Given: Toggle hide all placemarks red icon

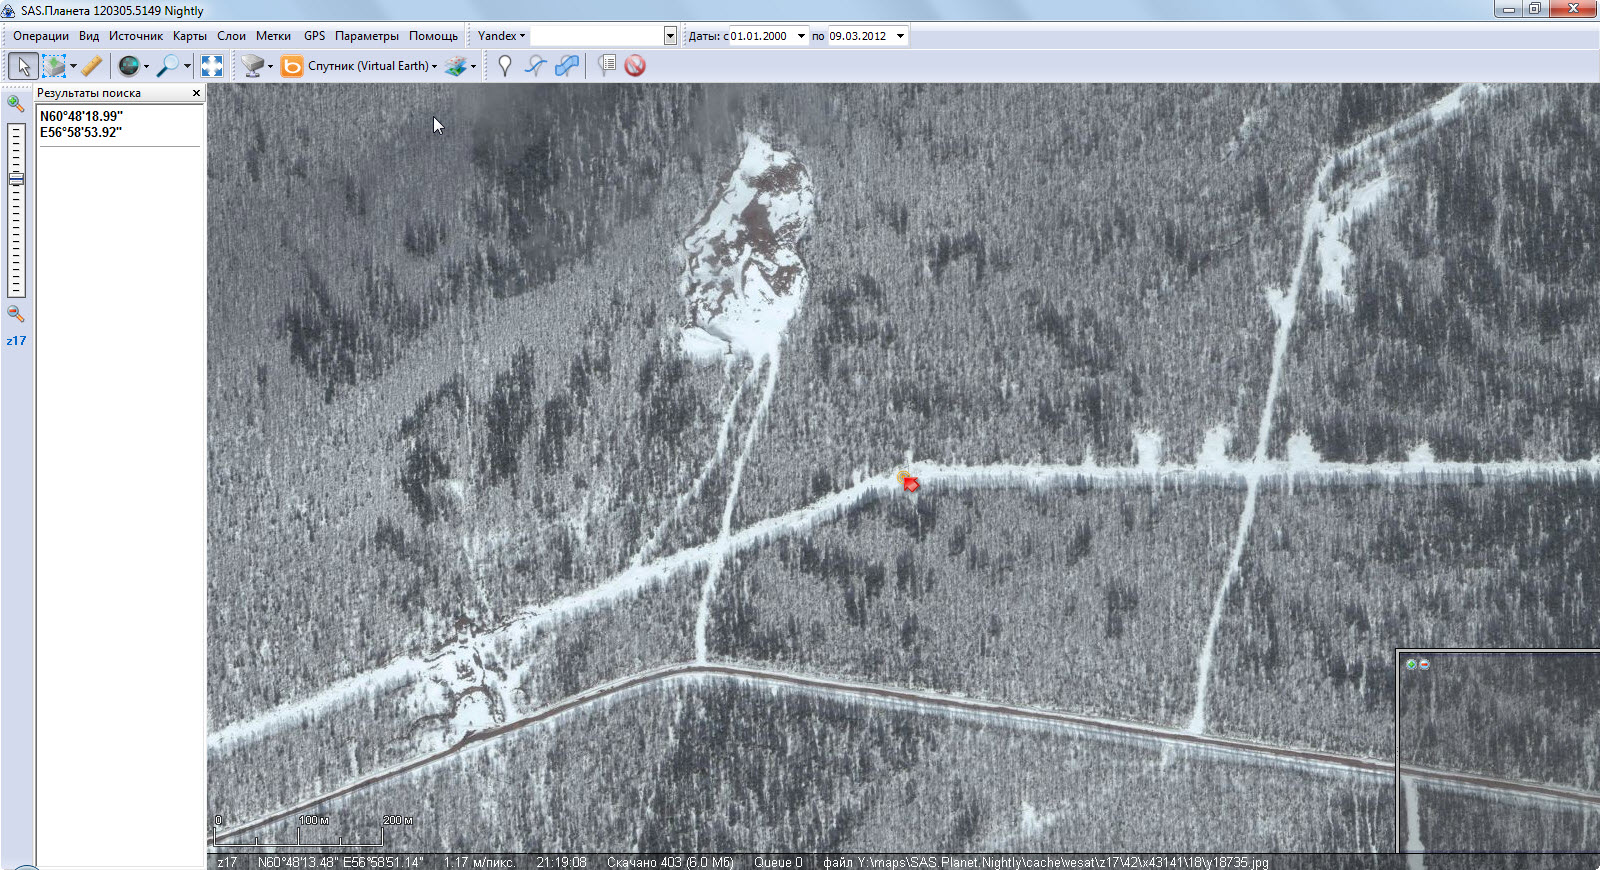Looking at the screenshot, I should click(x=635, y=66).
